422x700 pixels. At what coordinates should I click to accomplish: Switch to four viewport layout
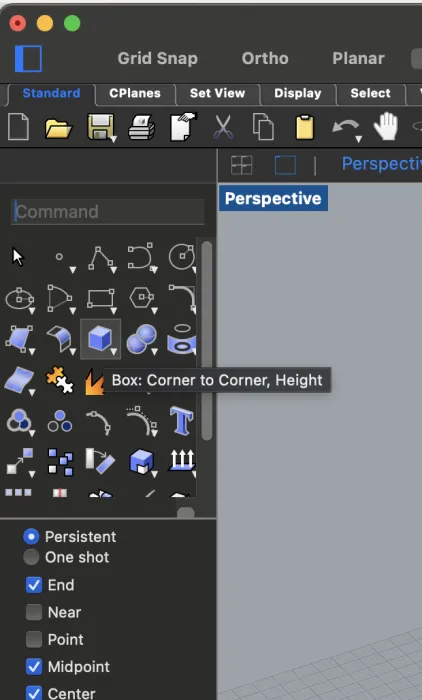242,165
